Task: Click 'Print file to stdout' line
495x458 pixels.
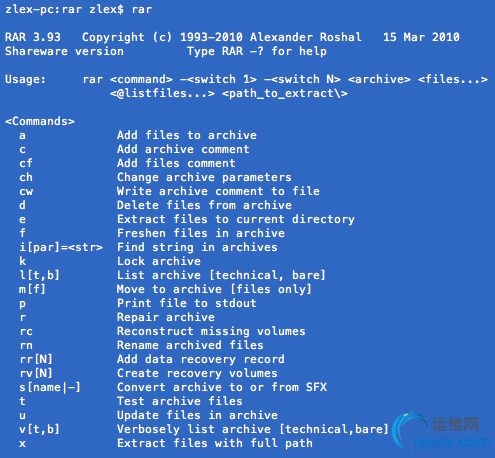Action: (187, 303)
